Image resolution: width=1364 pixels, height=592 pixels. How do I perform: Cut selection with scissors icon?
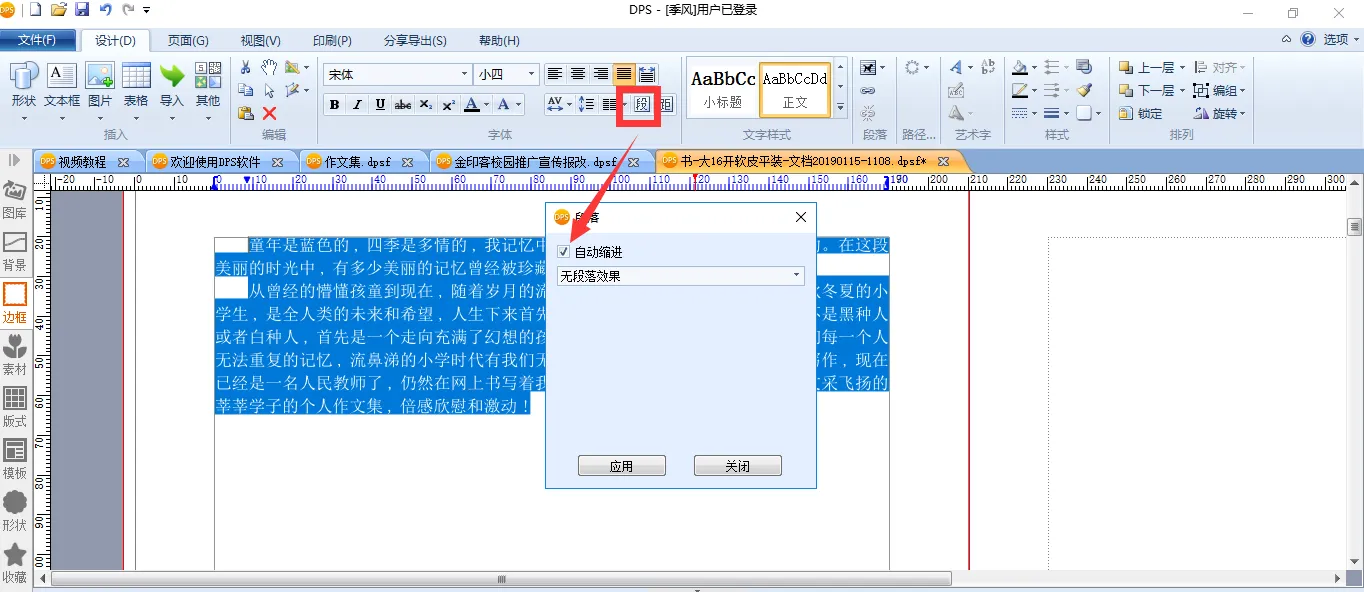(246, 67)
